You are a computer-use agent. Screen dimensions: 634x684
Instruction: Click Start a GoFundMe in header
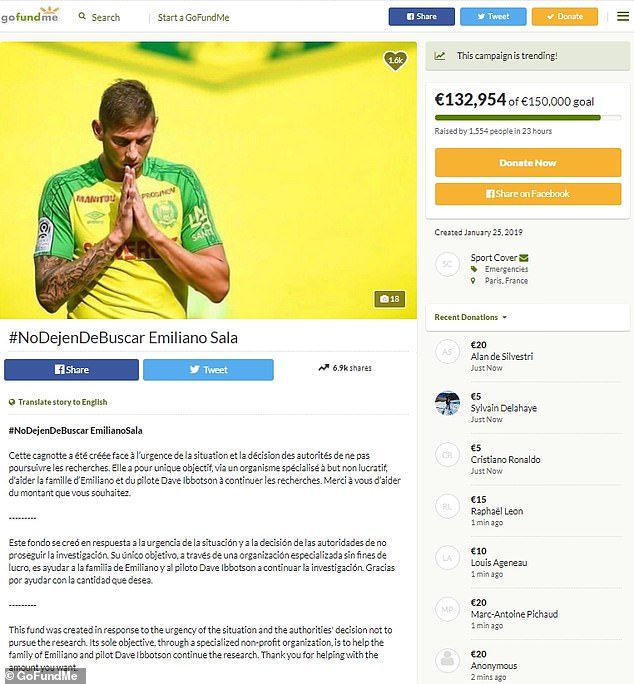click(x=193, y=17)
